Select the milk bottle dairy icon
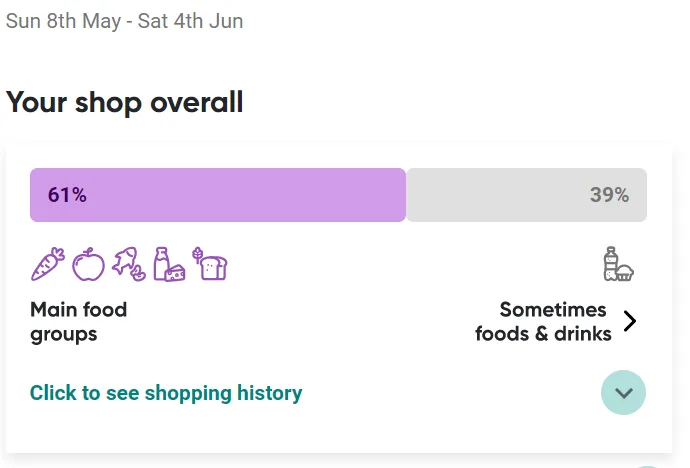Screen dimensions: 690x468 pos(161,264)
